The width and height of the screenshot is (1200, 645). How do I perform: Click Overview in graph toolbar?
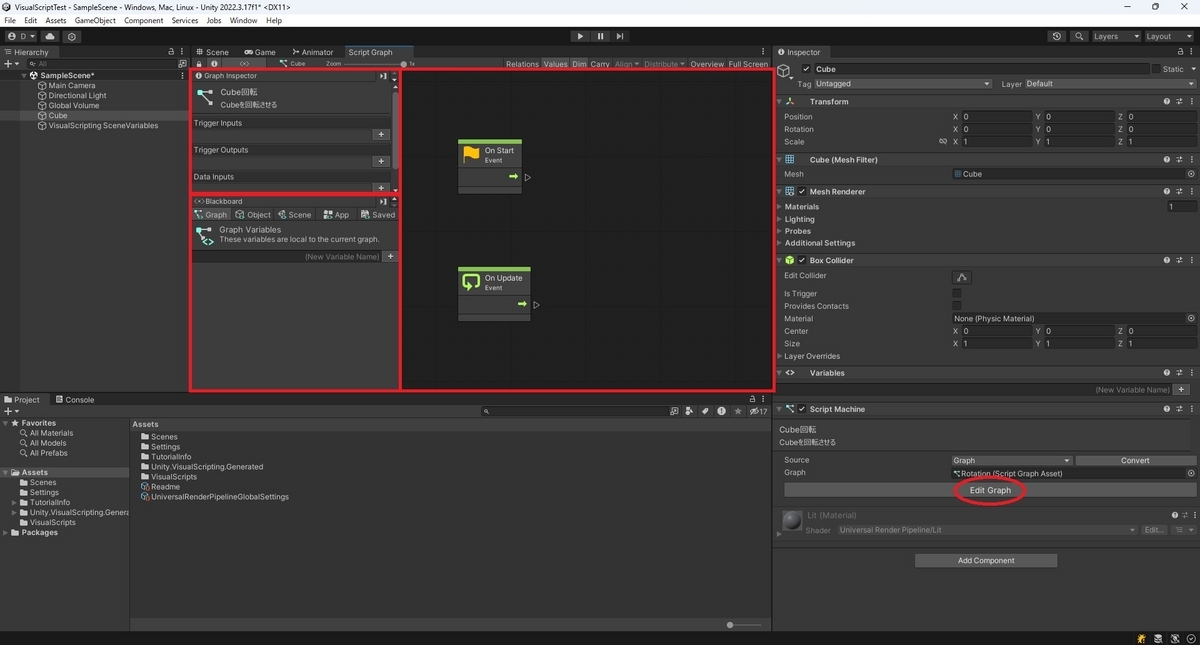tap(707, 64)
